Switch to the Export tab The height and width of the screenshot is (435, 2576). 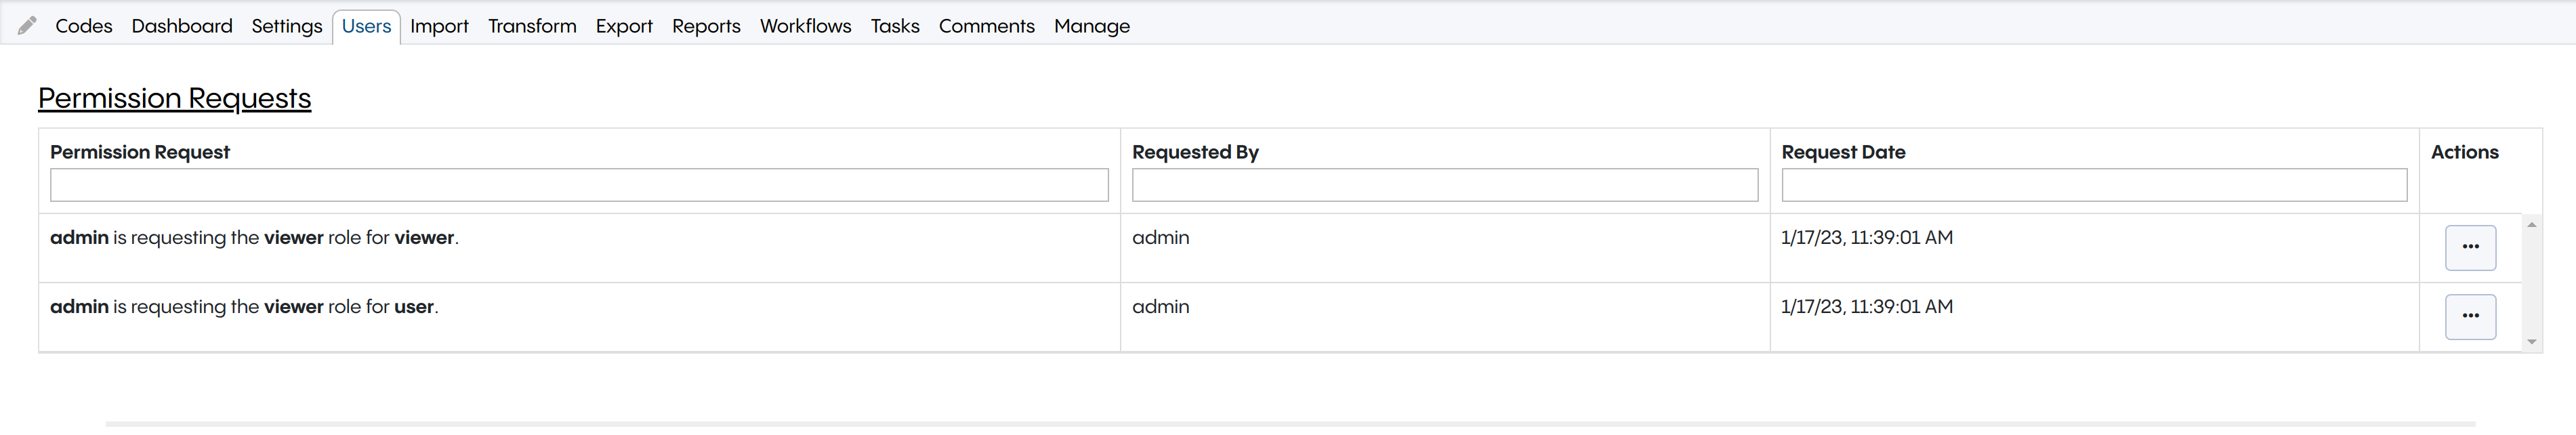click(623, 26)
